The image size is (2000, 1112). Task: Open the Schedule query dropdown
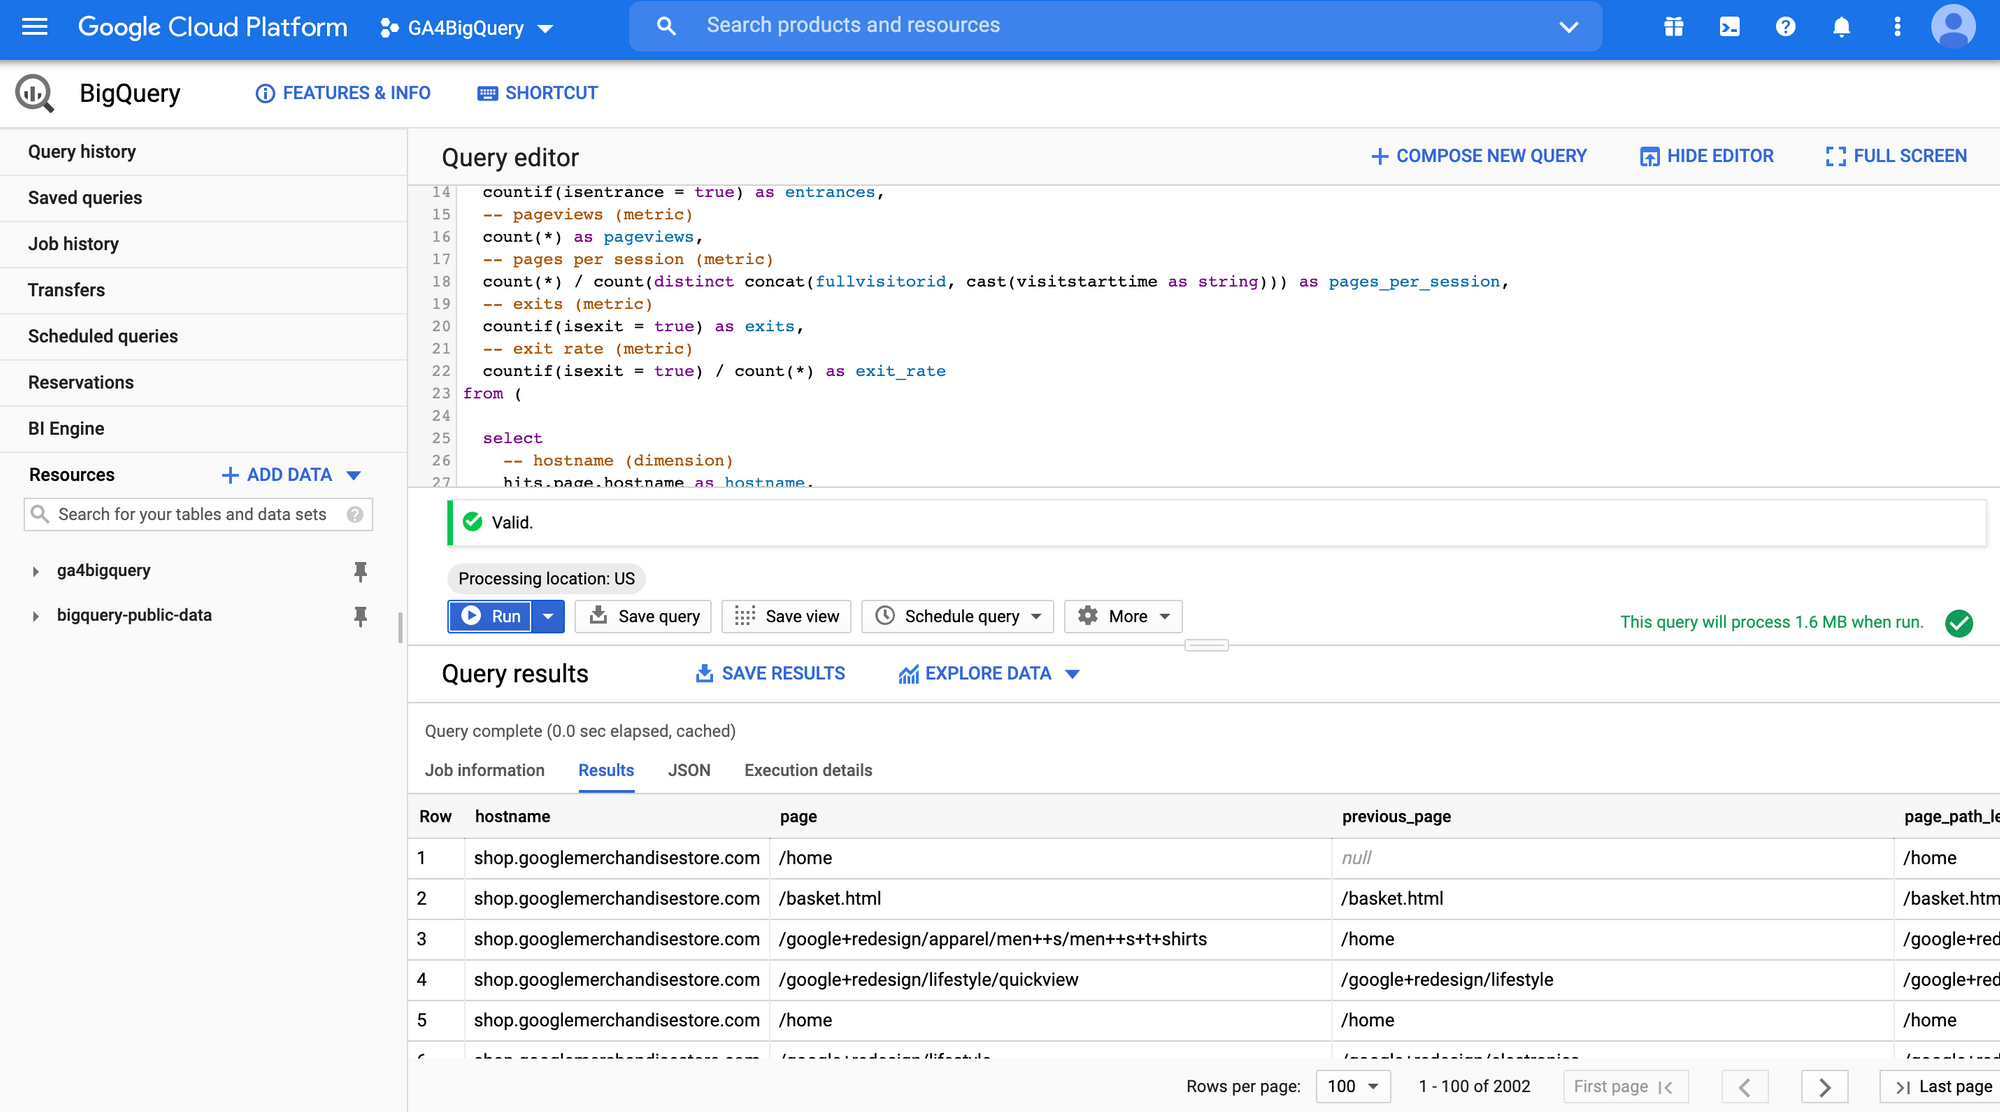click(x=958, y=616)
